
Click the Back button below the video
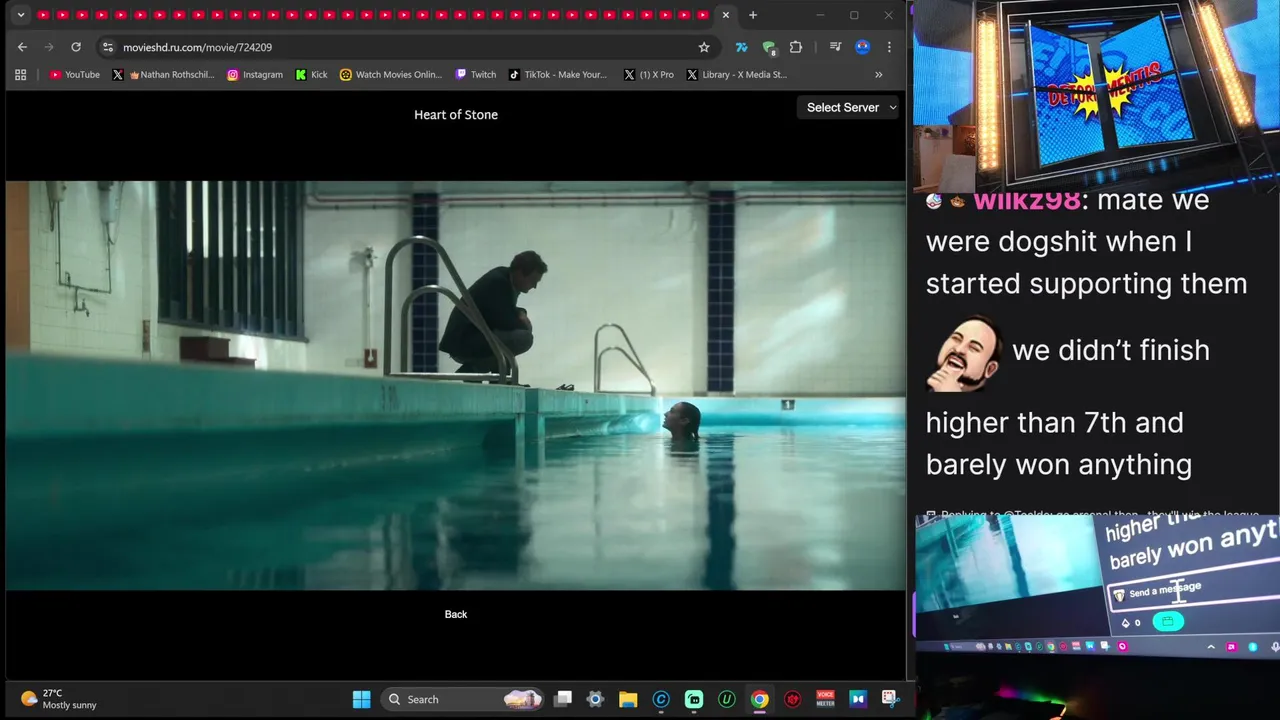coord(456,614)
